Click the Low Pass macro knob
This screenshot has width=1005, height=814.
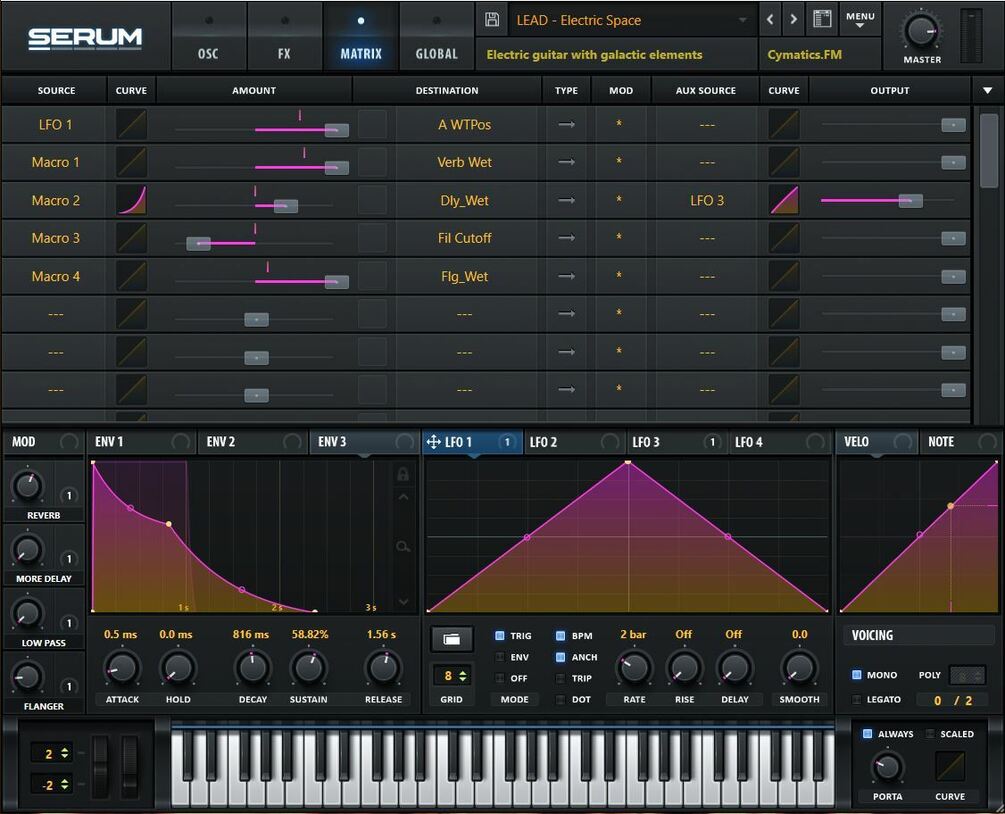[27, 614]
